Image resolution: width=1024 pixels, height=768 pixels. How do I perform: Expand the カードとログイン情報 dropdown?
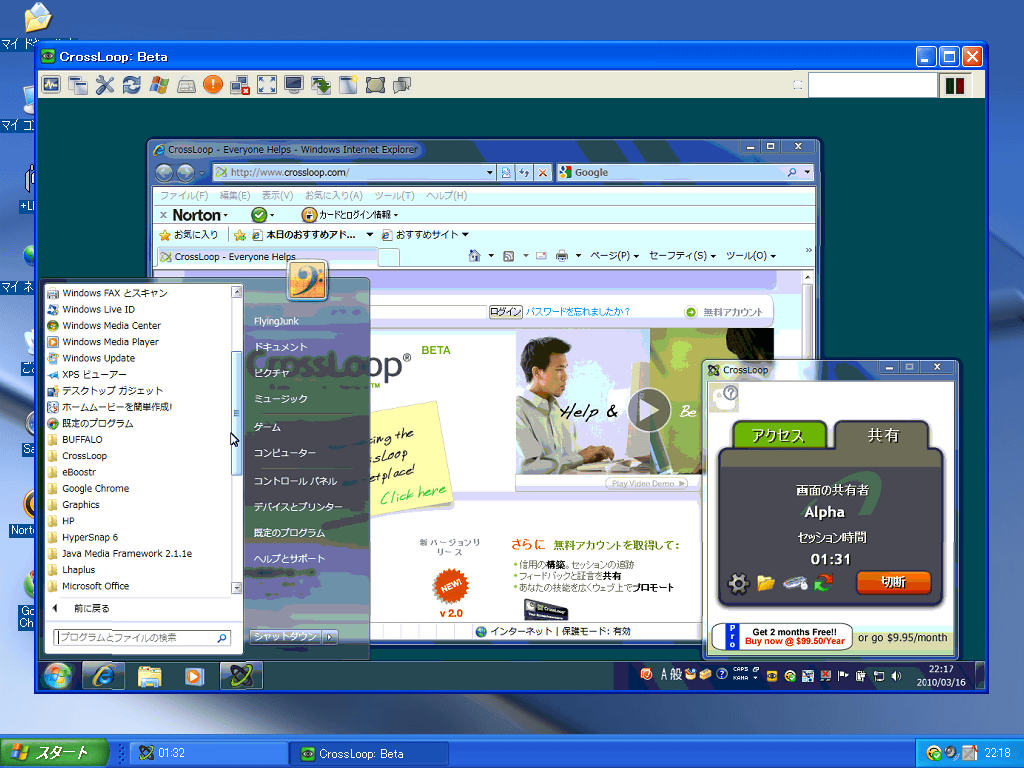(396, 215)
